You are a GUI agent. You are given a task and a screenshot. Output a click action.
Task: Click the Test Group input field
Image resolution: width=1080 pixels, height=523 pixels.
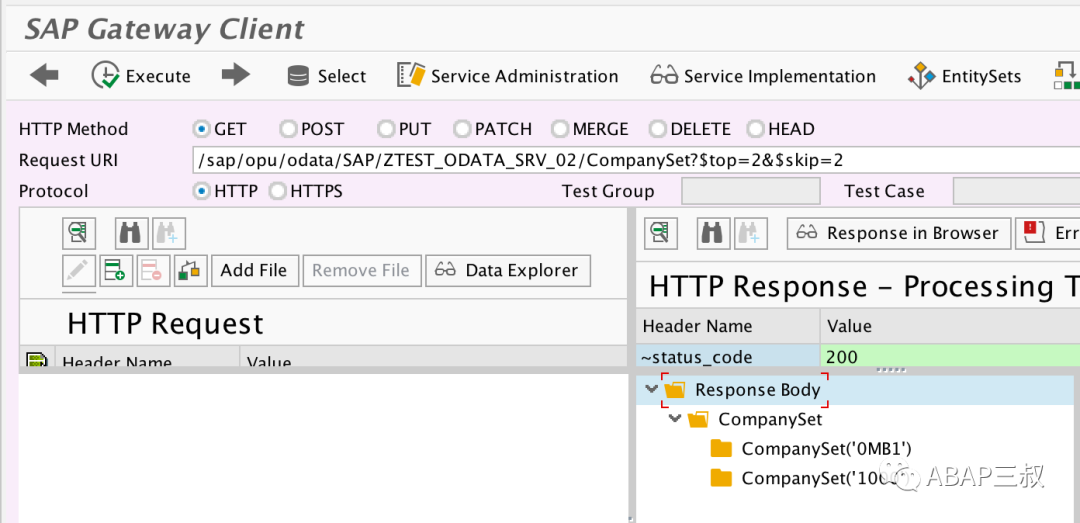coord(751,191)
